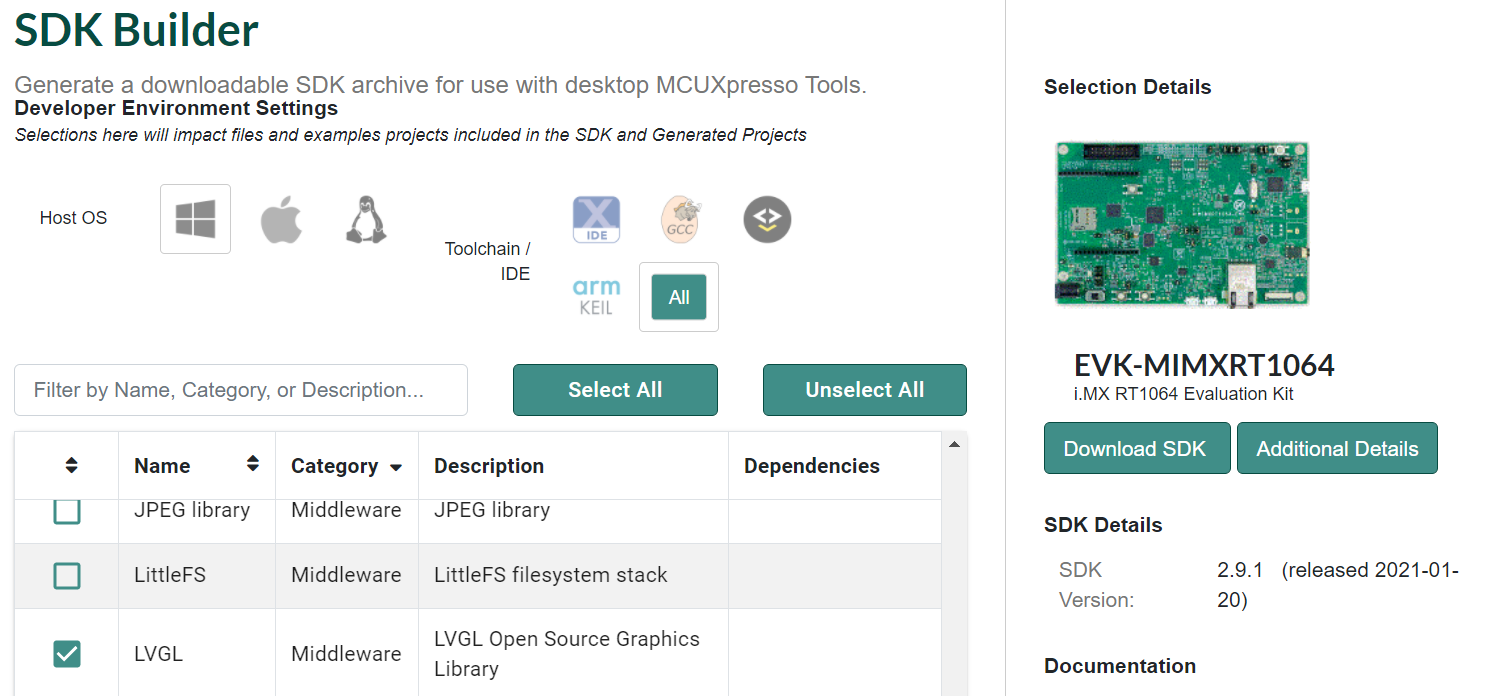This screenshot has width=1489, height=696.
Task: Select the GCC toolchain
Action: point(680,218)
